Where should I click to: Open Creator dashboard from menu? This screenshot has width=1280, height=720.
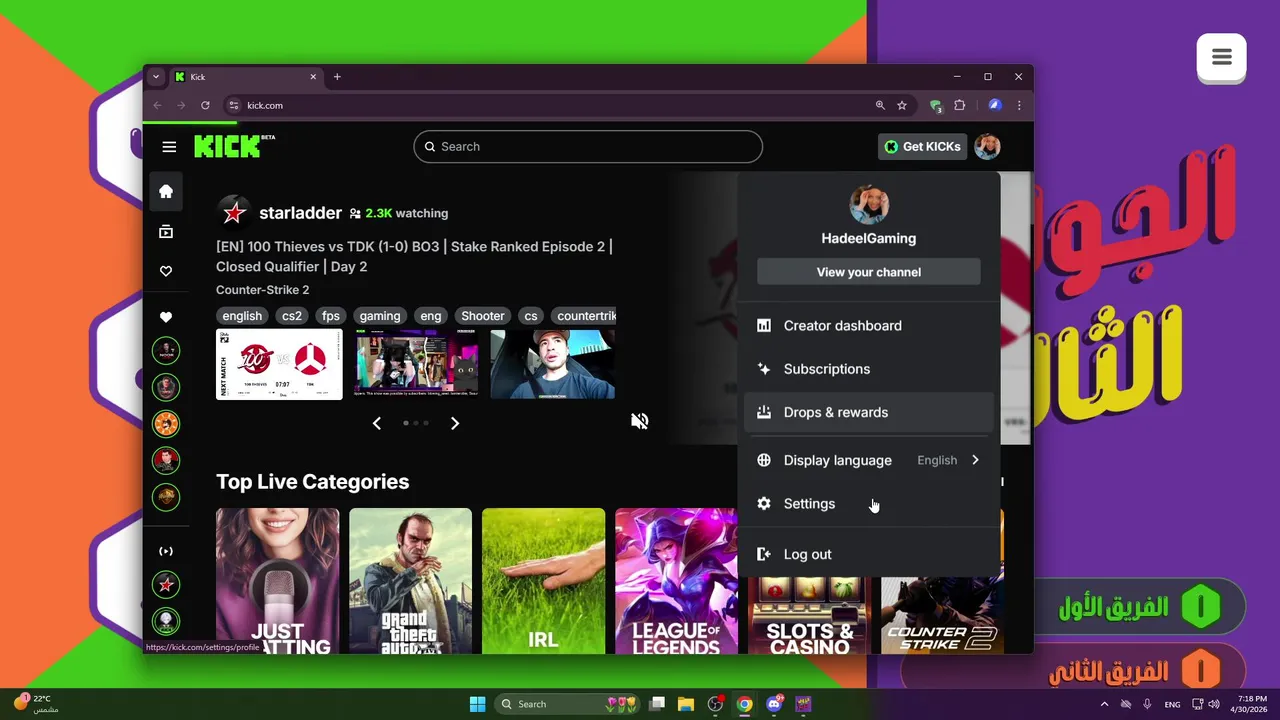click(x=869, y=326)
